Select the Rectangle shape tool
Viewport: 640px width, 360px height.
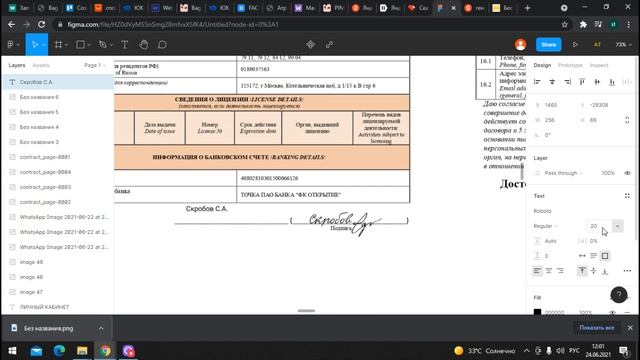tap(80, 44)
